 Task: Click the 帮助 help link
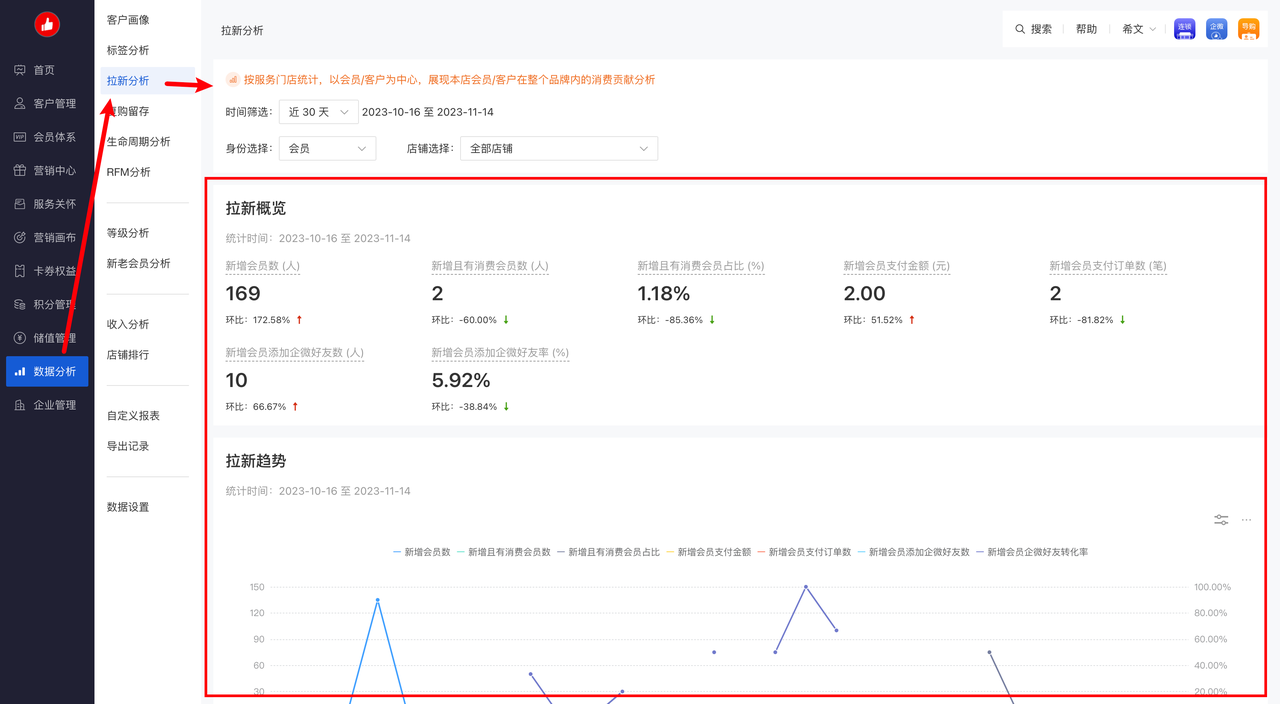(1086, 29)
